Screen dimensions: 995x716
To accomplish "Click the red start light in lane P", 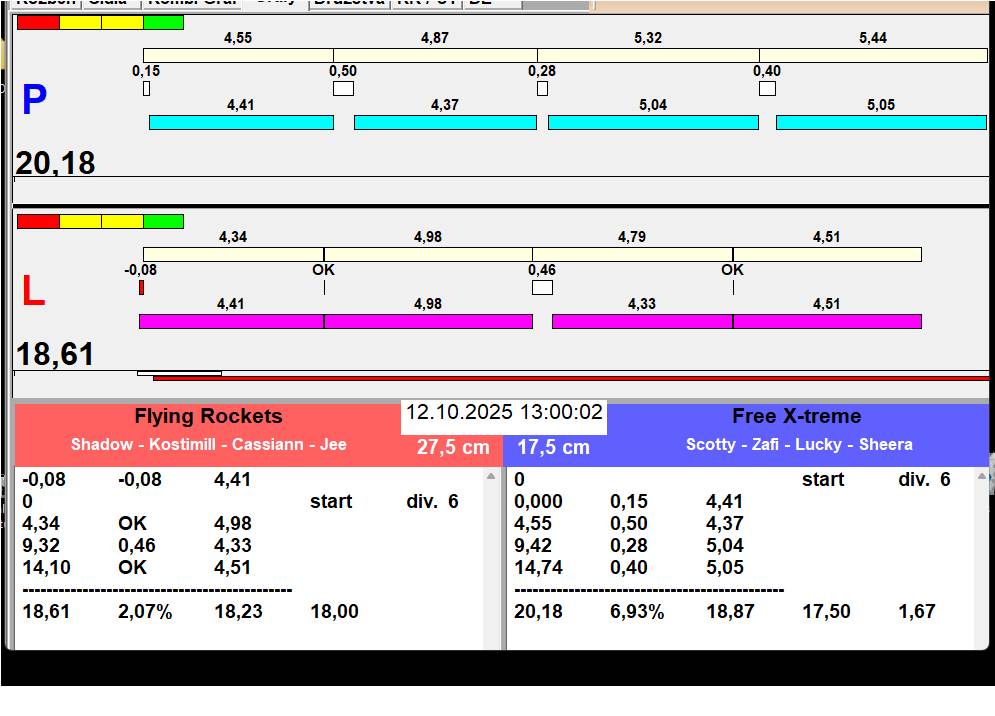I will pos(38,23).
